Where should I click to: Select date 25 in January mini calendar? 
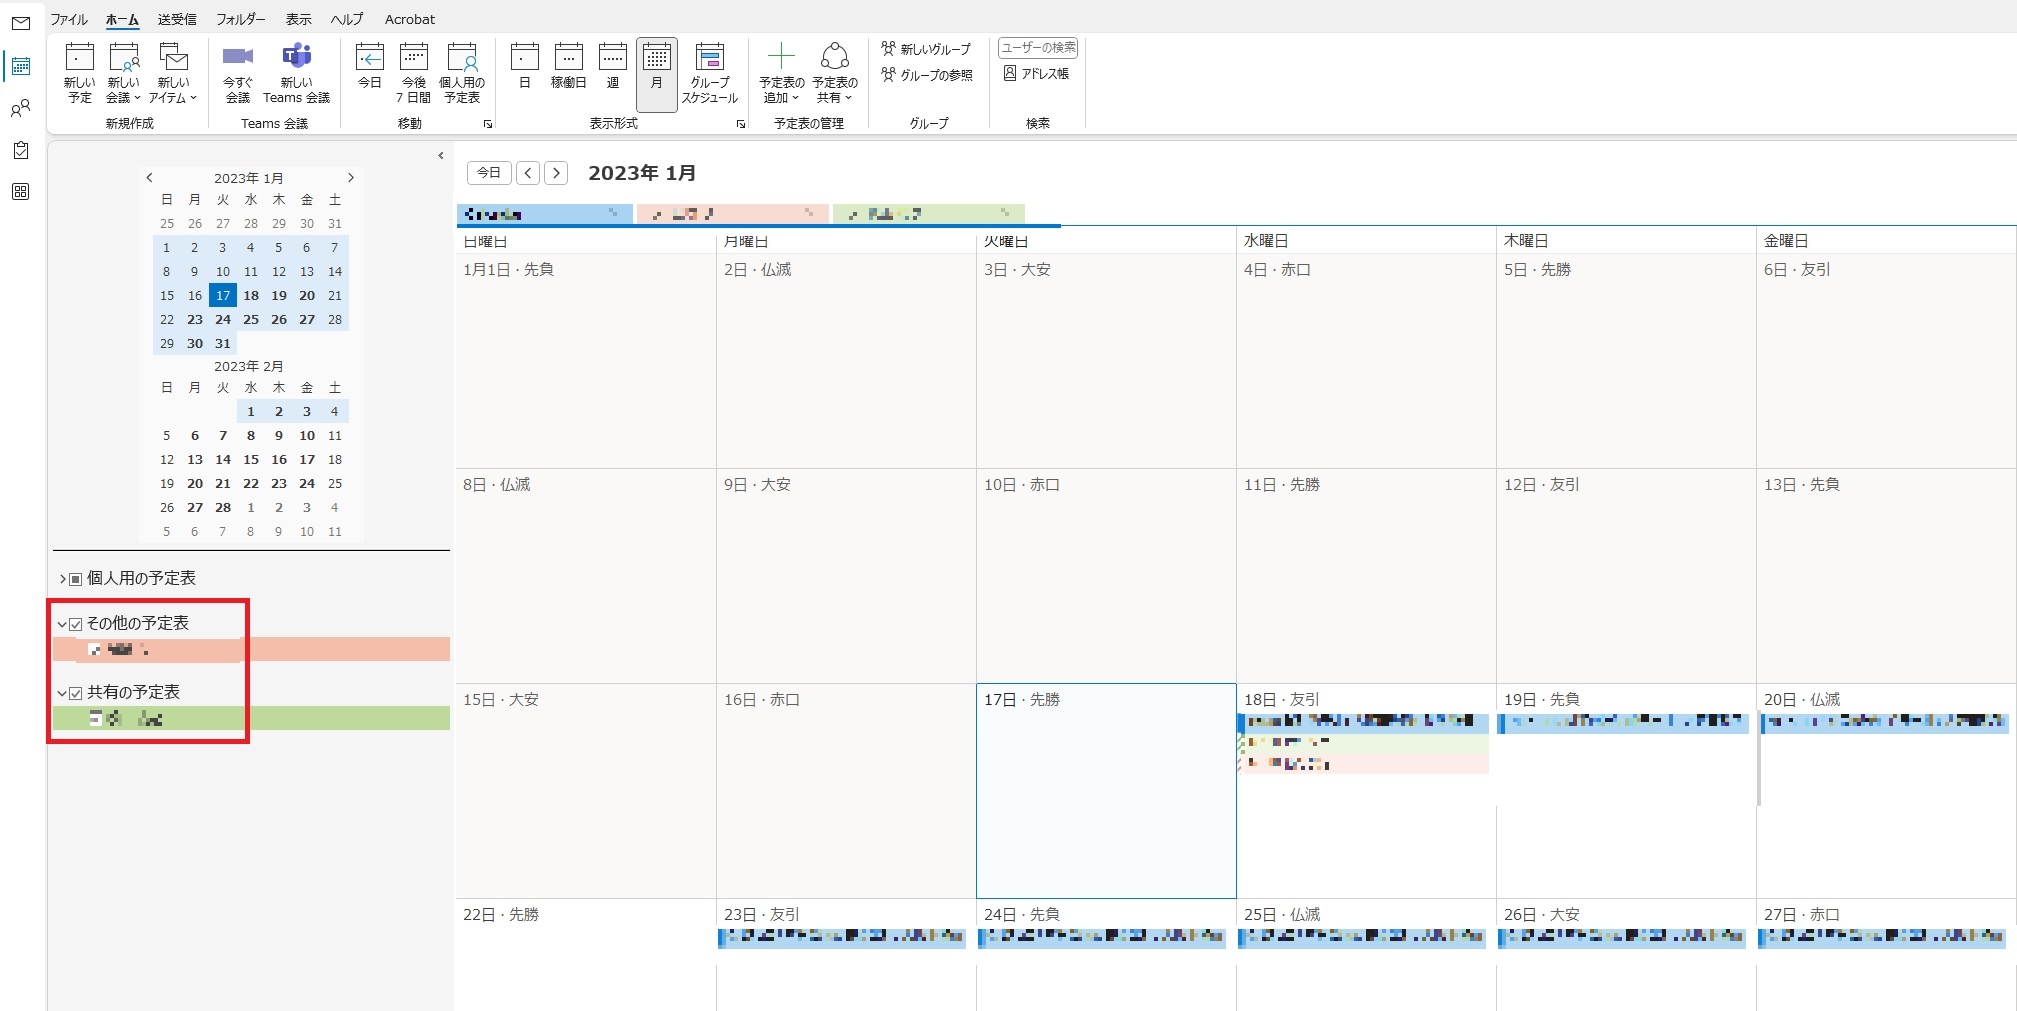point(251,320)
